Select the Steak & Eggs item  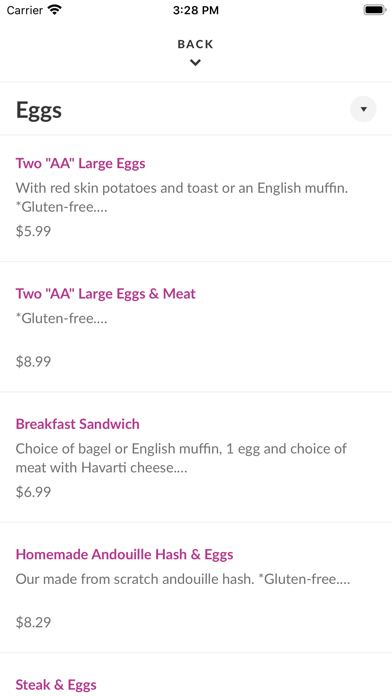[56, 684]
